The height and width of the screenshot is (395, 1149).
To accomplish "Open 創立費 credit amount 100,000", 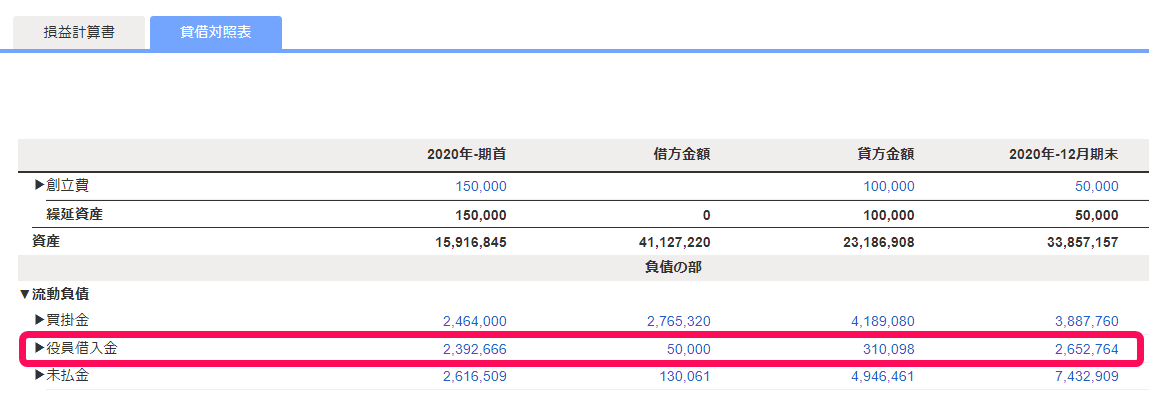I will pos(889,186).
